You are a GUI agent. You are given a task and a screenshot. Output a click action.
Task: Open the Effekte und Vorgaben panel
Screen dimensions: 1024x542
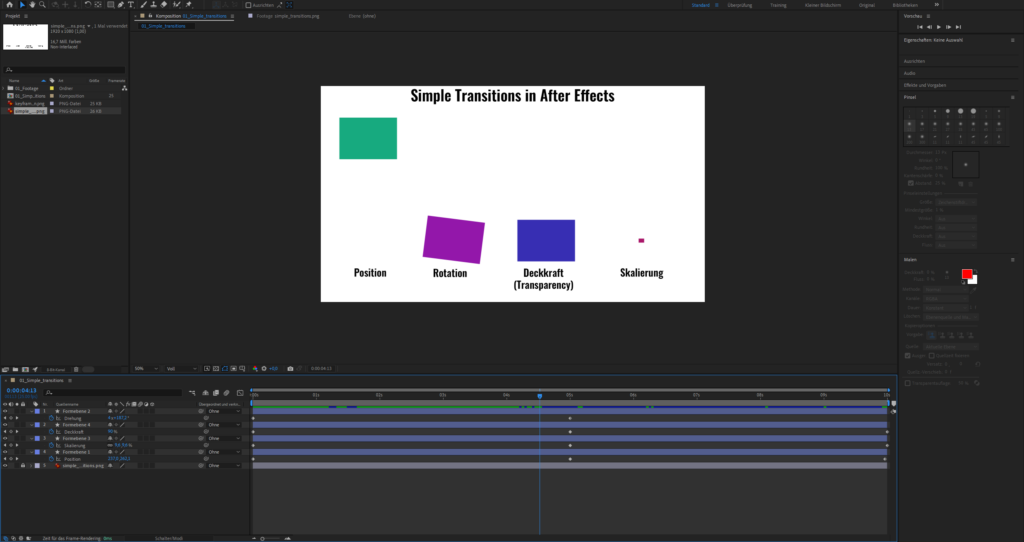pos(925,85)
